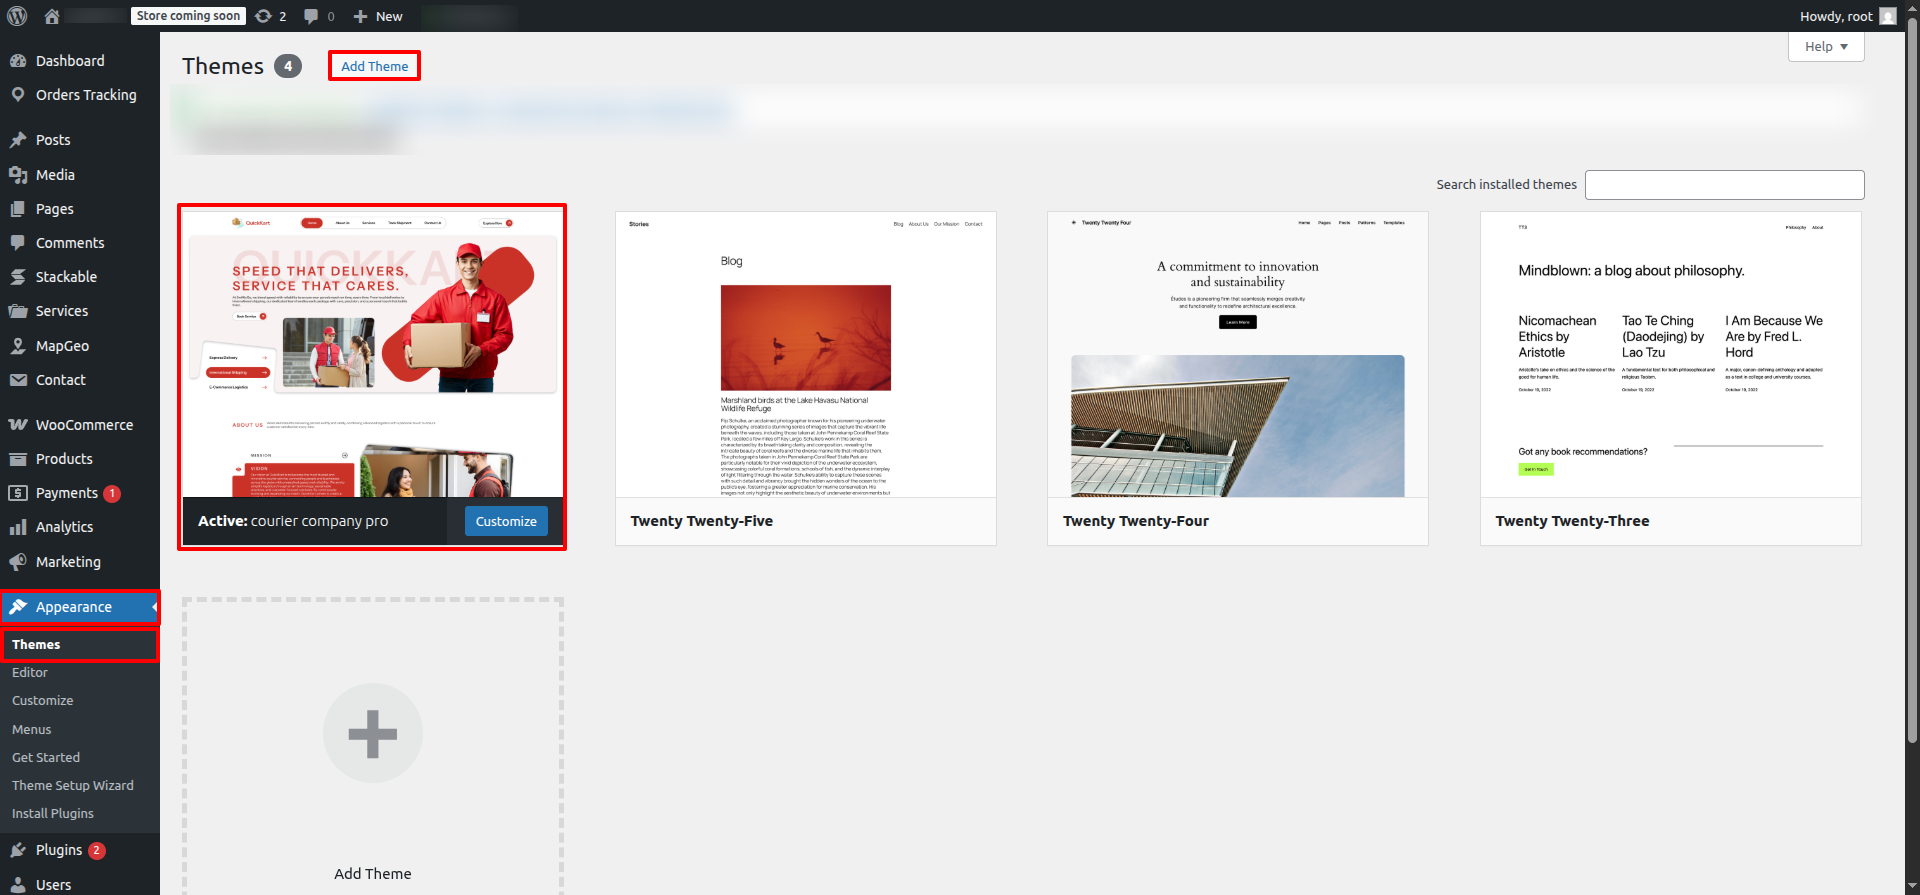
Task: Open the comments bubble icon in toolbar
Action: tap(312, 16)
